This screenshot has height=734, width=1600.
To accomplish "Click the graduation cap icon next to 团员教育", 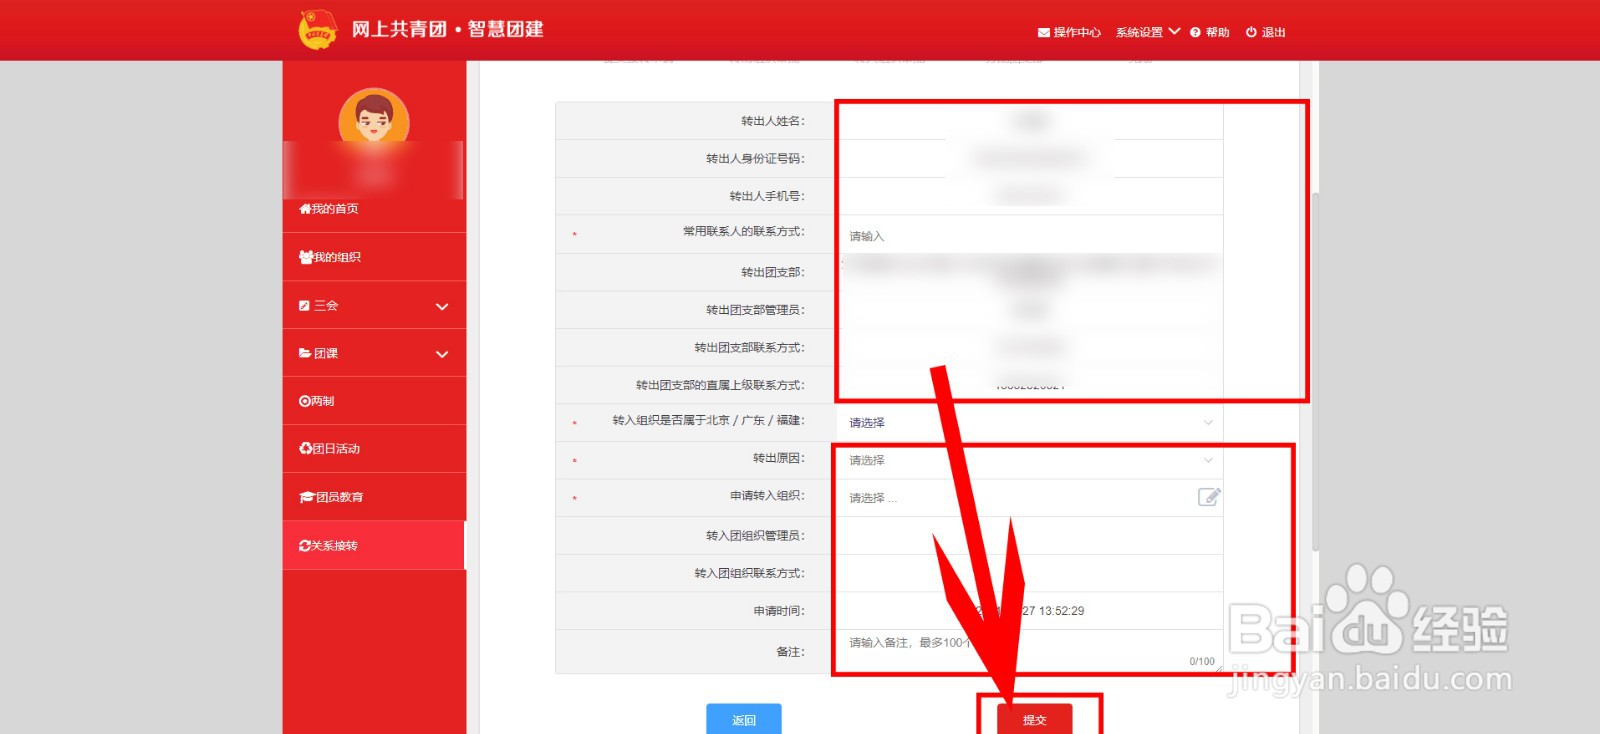I will (x=307, y=497).
